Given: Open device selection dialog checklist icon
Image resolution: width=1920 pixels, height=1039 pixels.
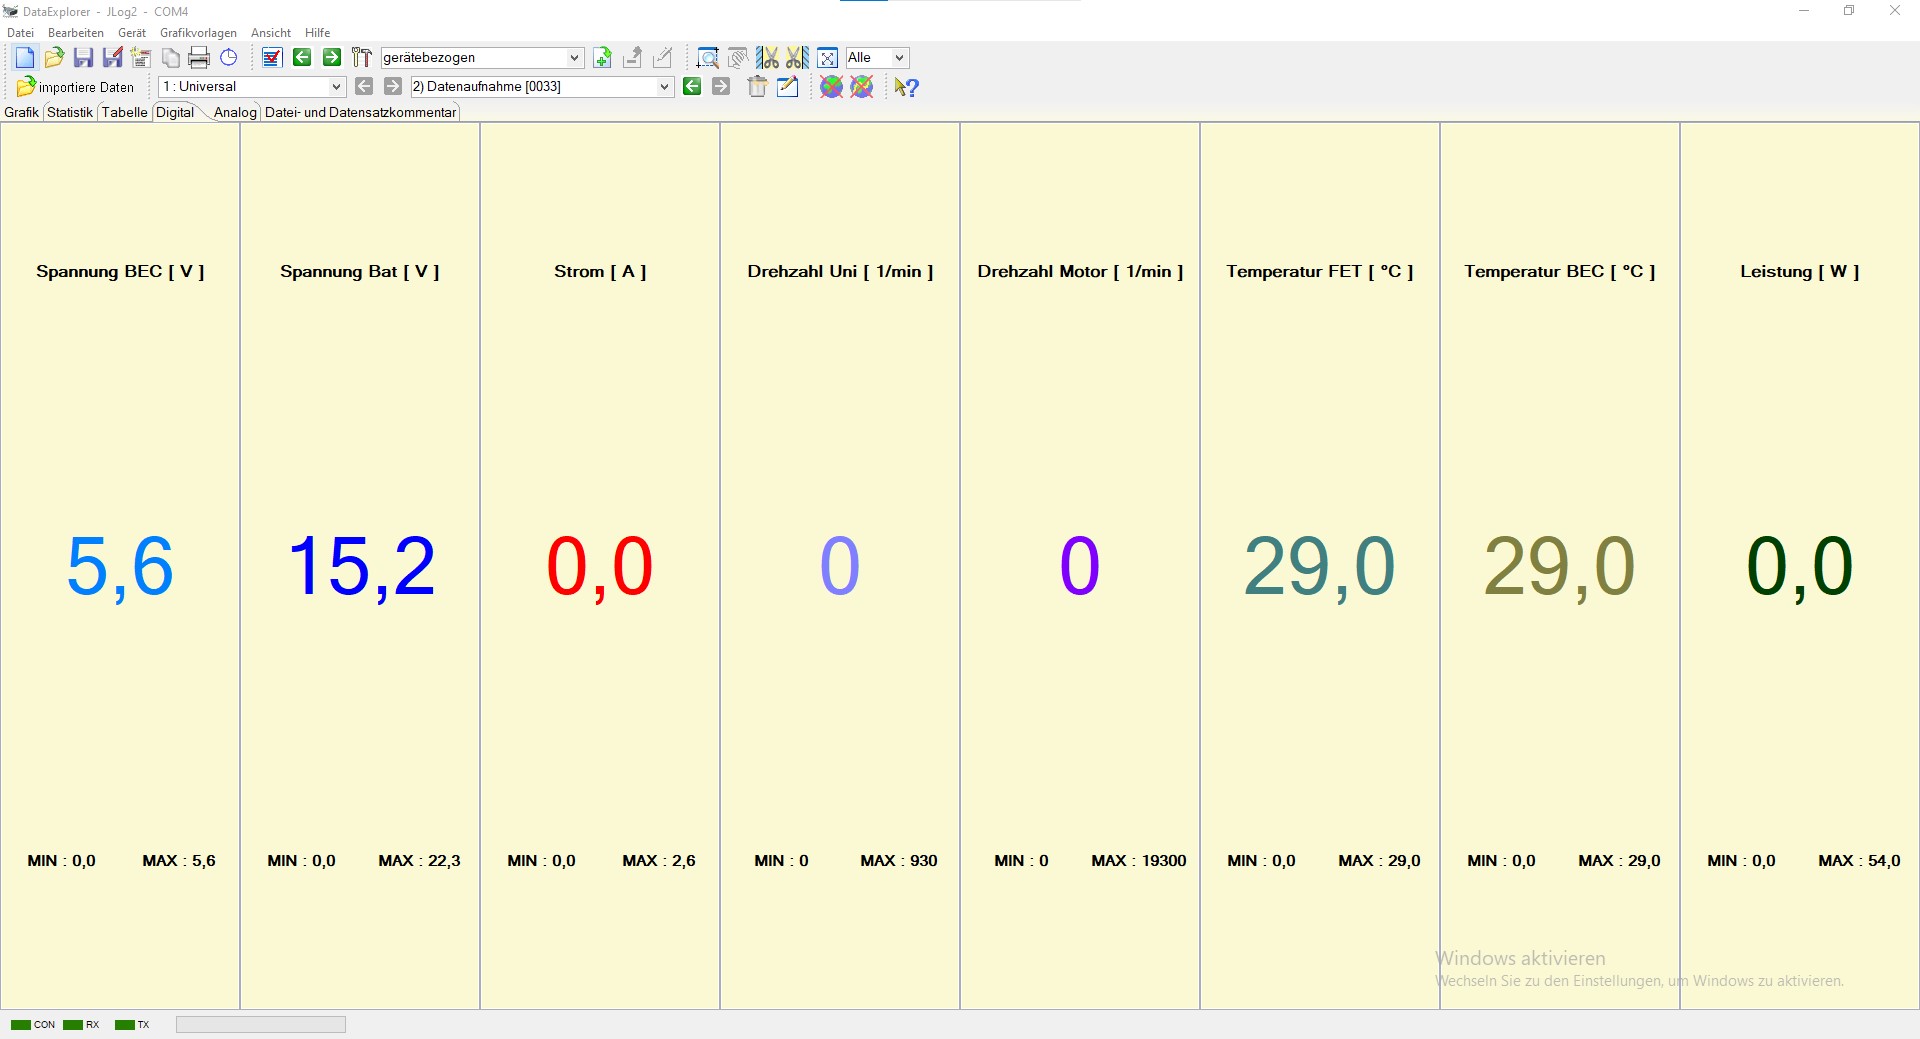Looking at the screenshot, I should point(272,58).
